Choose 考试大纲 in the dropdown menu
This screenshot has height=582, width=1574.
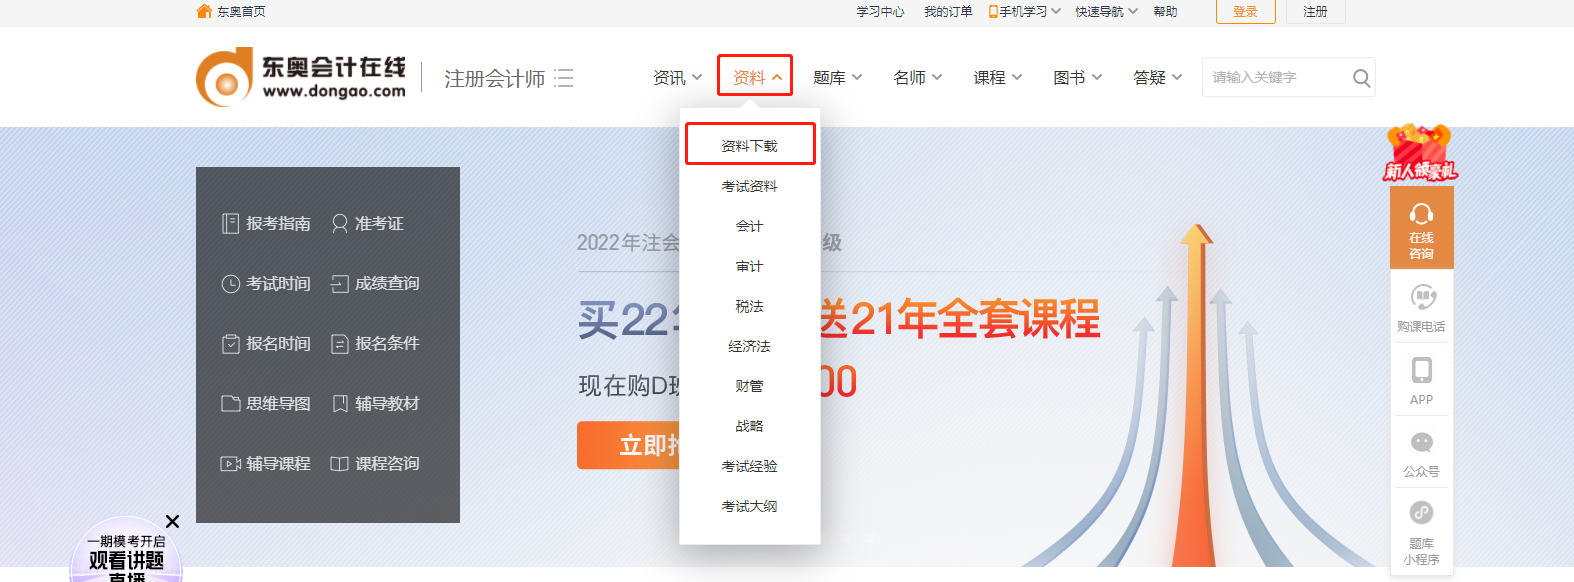click(749, 506)
